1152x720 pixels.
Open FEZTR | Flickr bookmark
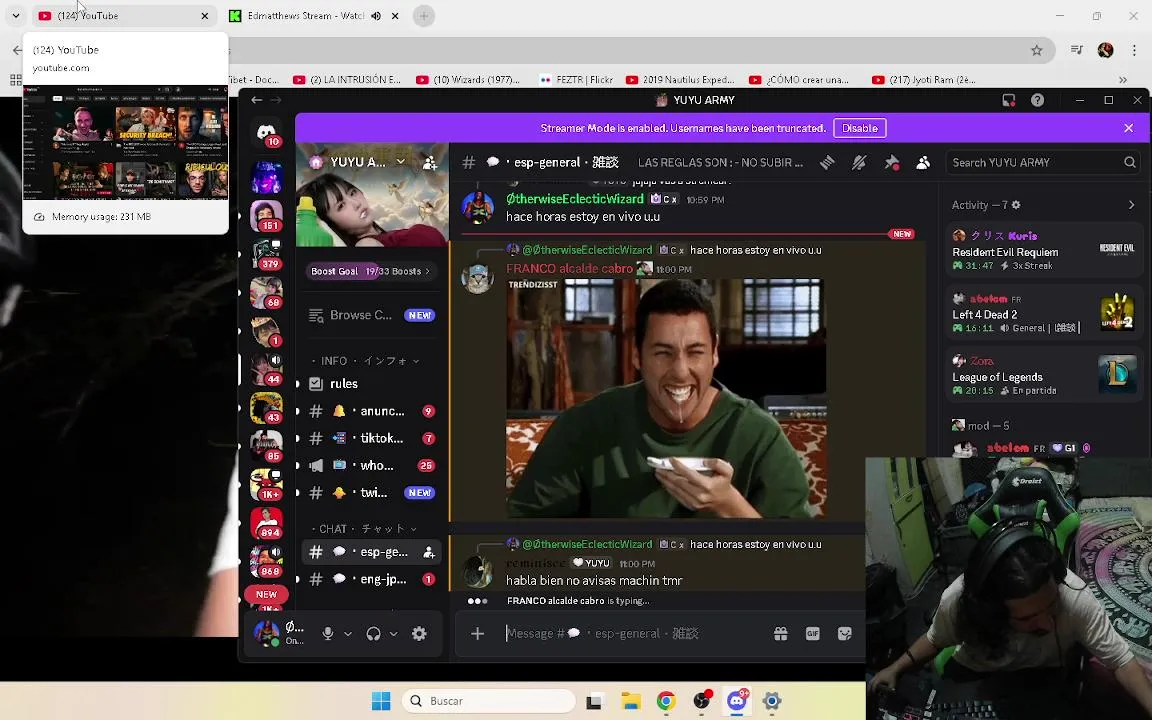577,79
